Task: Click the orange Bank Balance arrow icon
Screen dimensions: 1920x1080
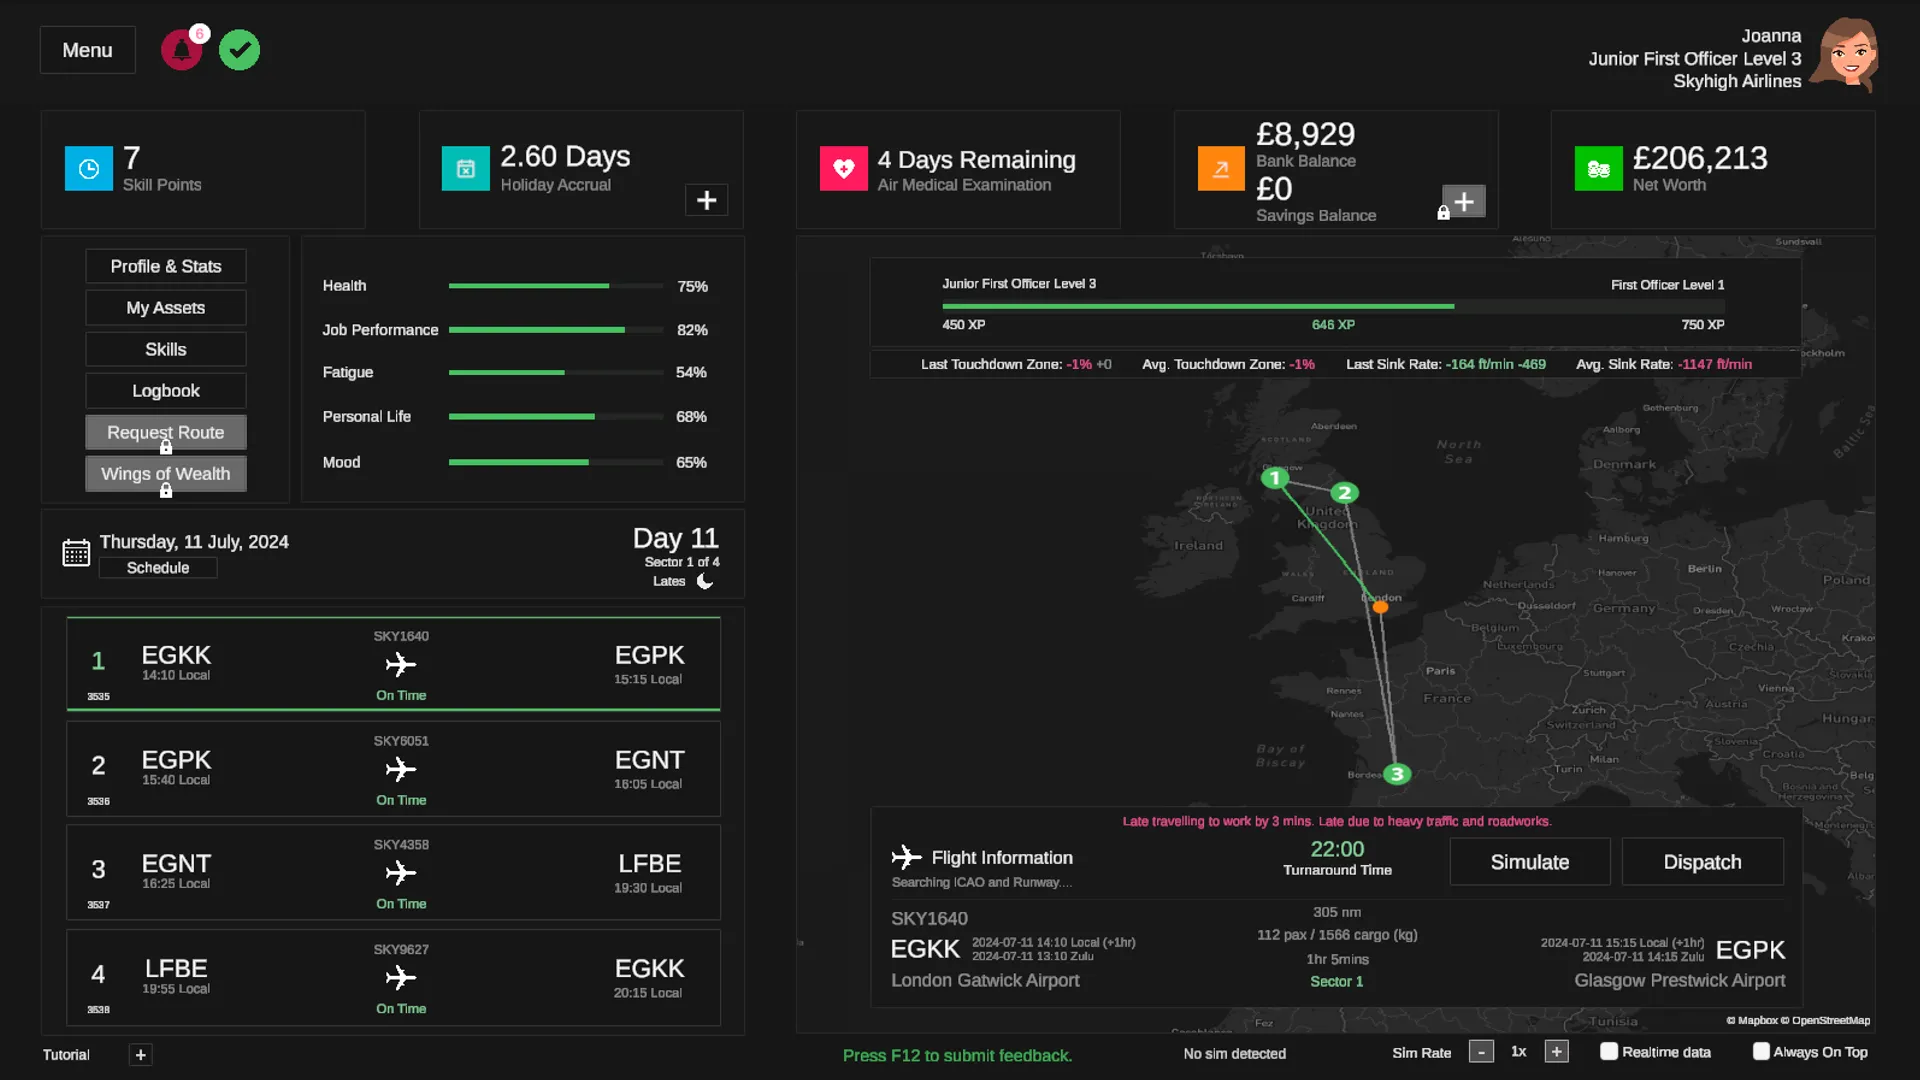Action: point(1221,169)
